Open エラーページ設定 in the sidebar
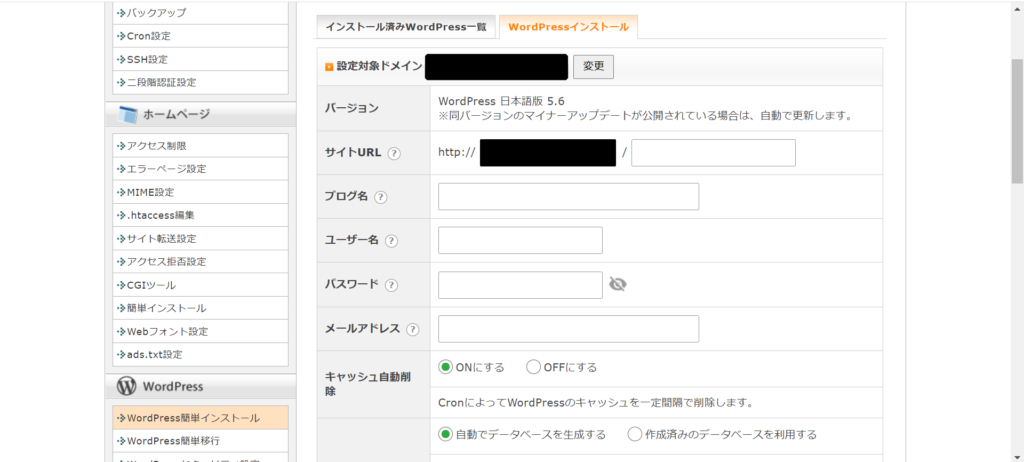The height and width of the screenshot is (462, 1024). pos(200,169)
